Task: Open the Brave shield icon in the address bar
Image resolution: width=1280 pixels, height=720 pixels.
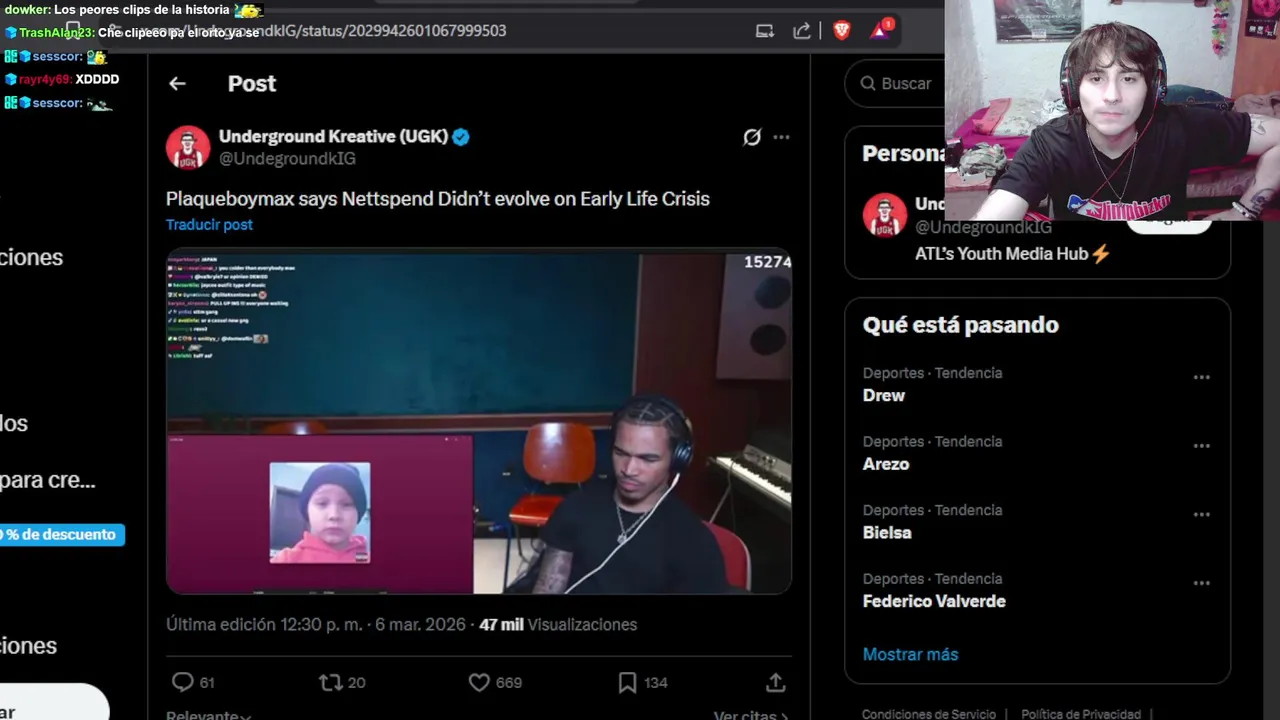Action: coord(842,31)
